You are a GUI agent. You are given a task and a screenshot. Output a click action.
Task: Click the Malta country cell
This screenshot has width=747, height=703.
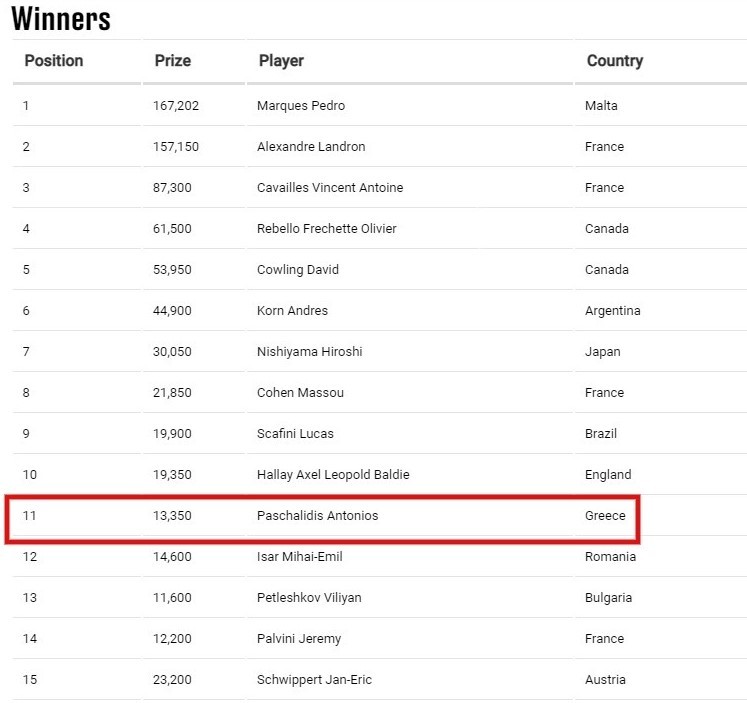click(x=601, y=106)
